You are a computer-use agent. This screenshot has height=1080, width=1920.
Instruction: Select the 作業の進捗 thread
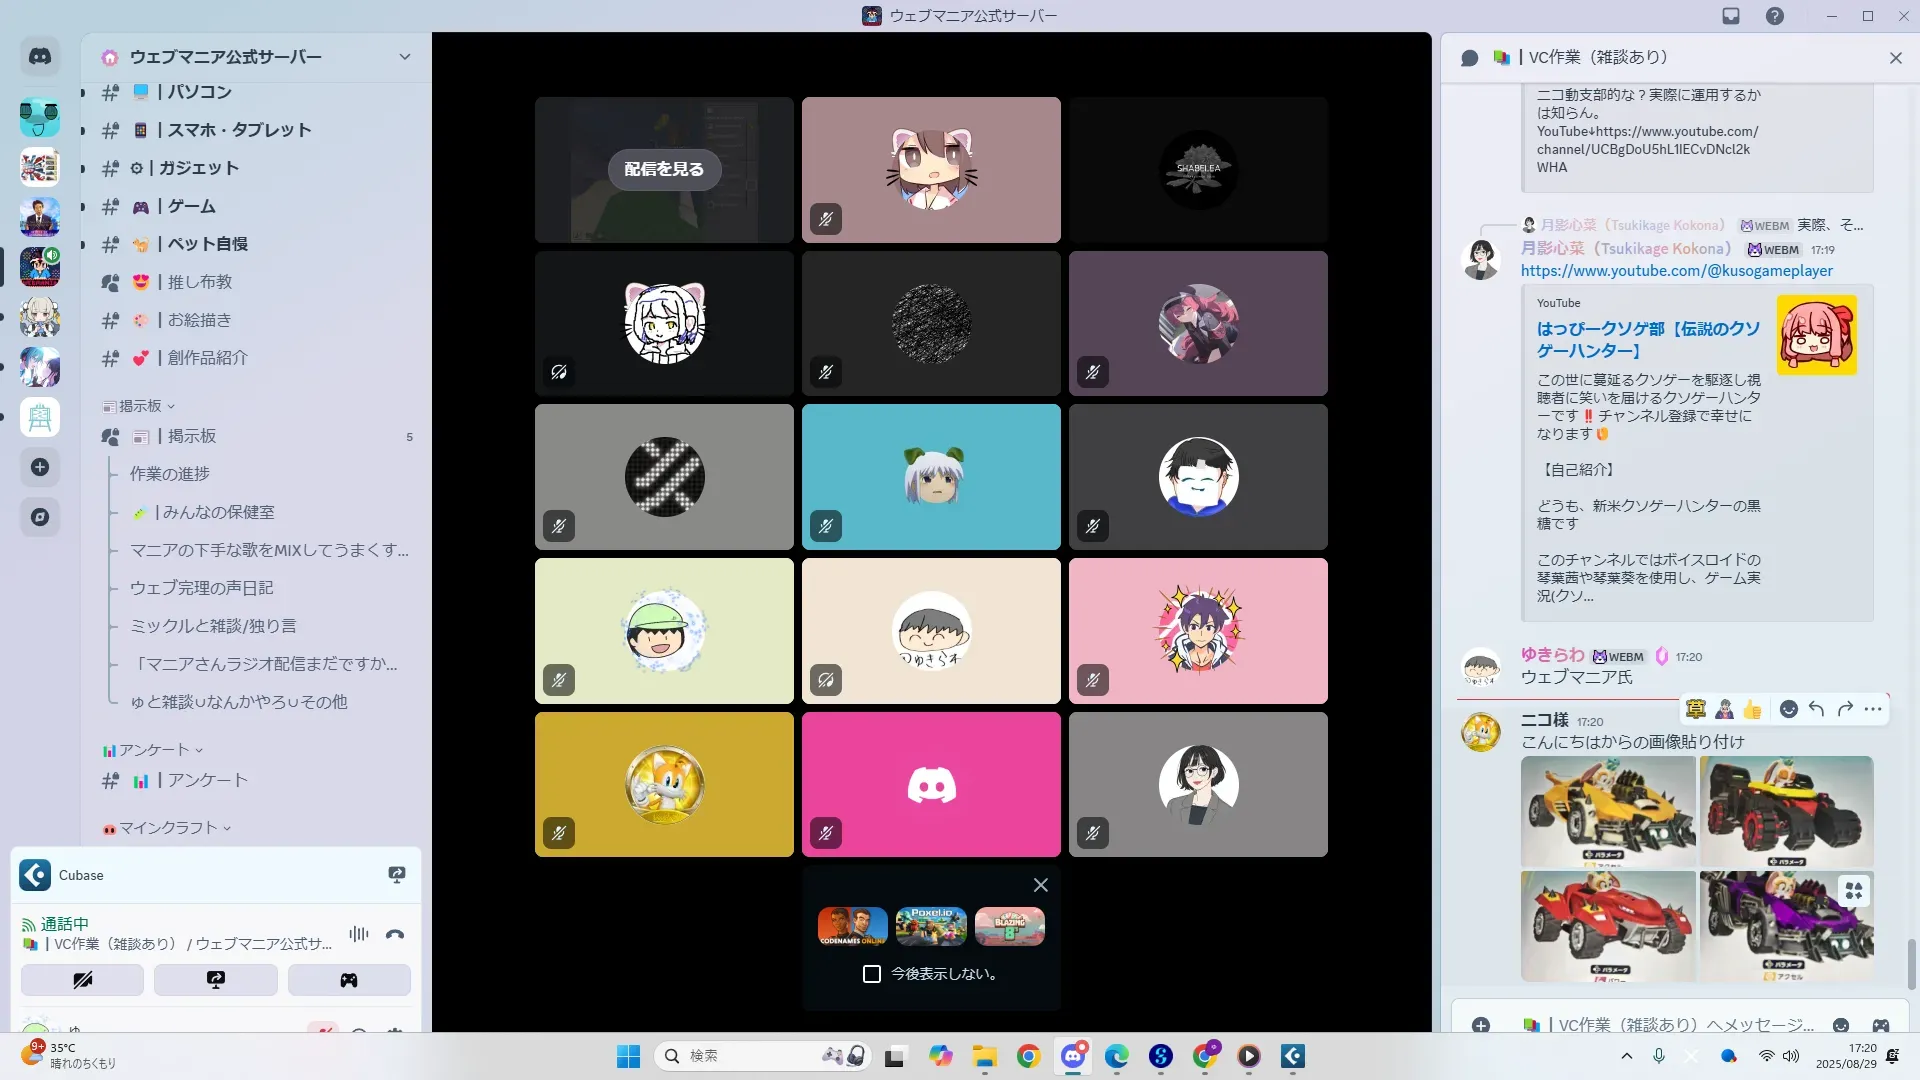170,474
